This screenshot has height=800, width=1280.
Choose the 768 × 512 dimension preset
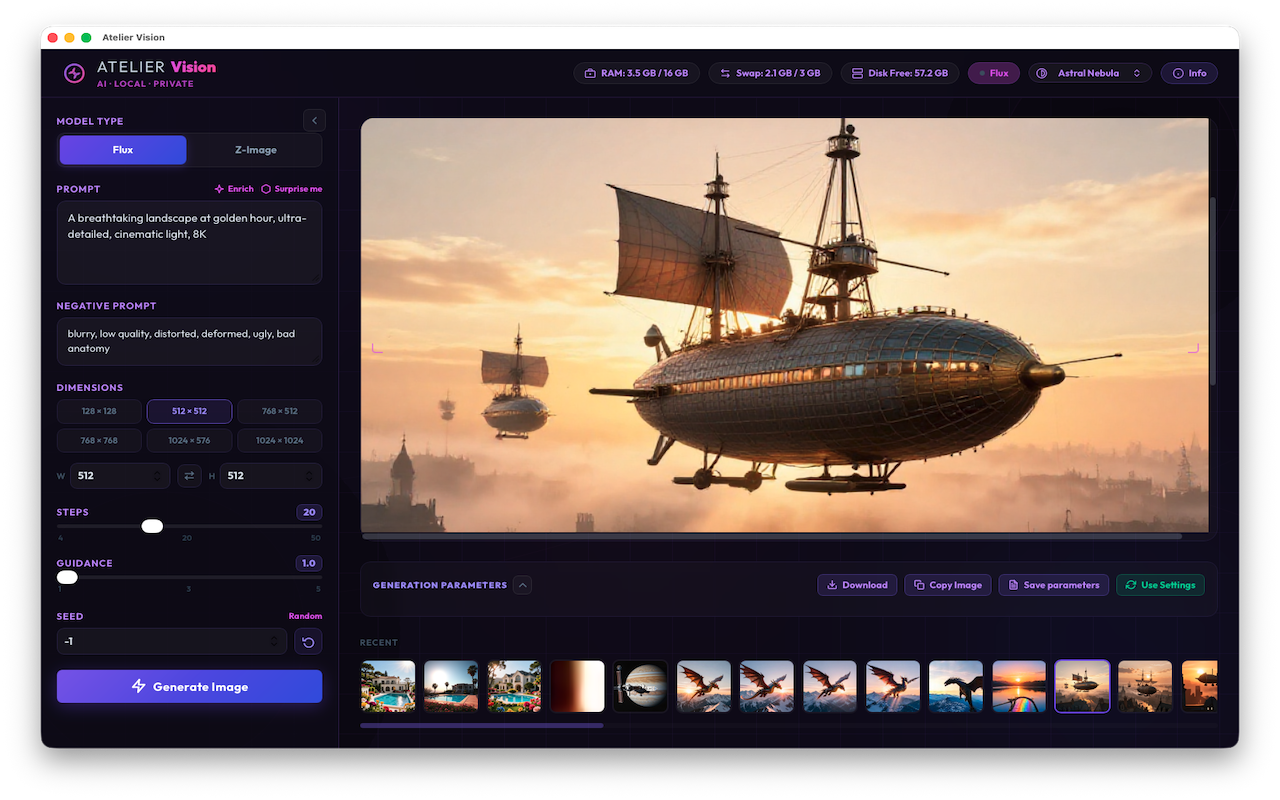point(280,411)
